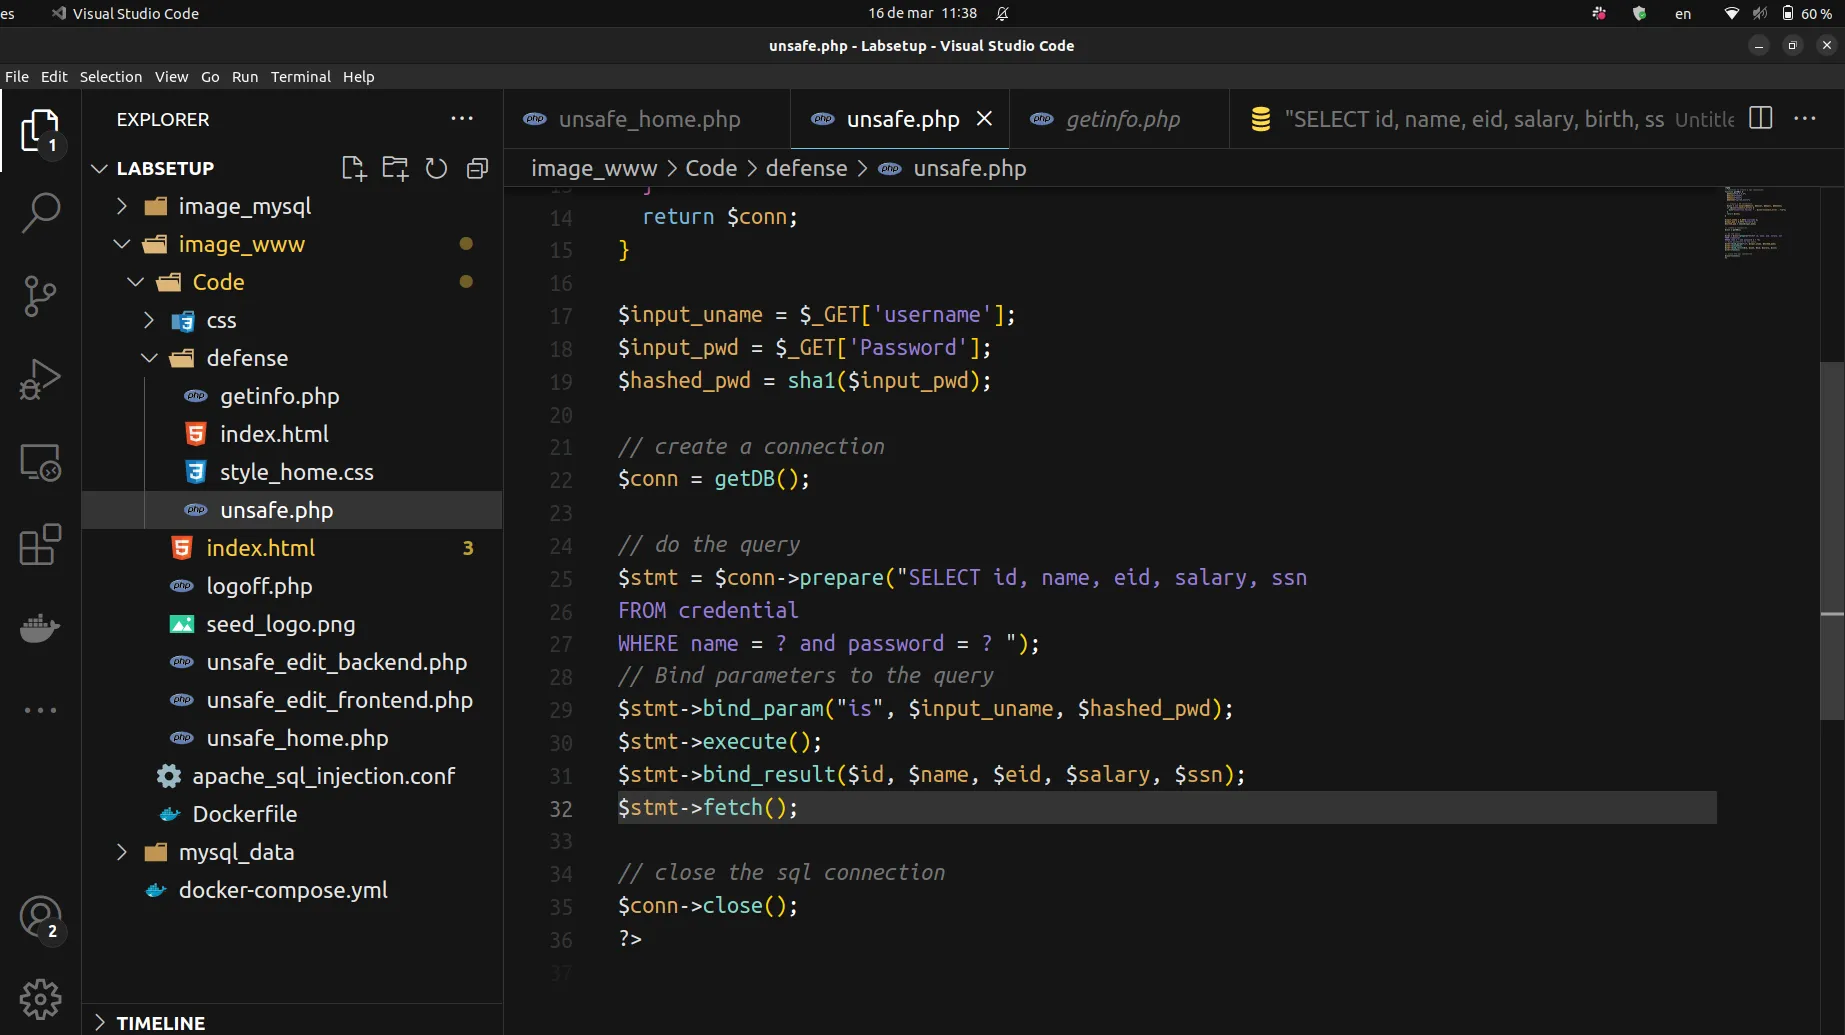Toggle the notifications bell in top bar

tap(1002, 13)
